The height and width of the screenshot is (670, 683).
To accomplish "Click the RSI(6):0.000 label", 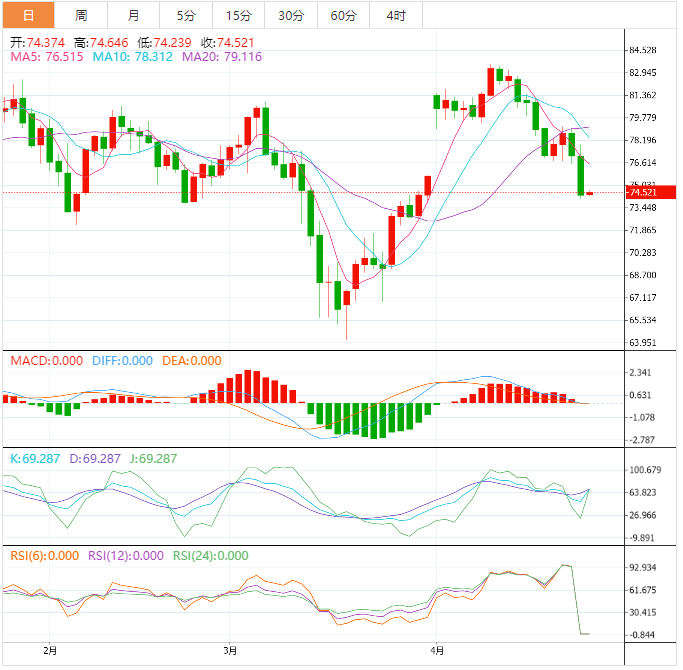I will click(45, 556).
